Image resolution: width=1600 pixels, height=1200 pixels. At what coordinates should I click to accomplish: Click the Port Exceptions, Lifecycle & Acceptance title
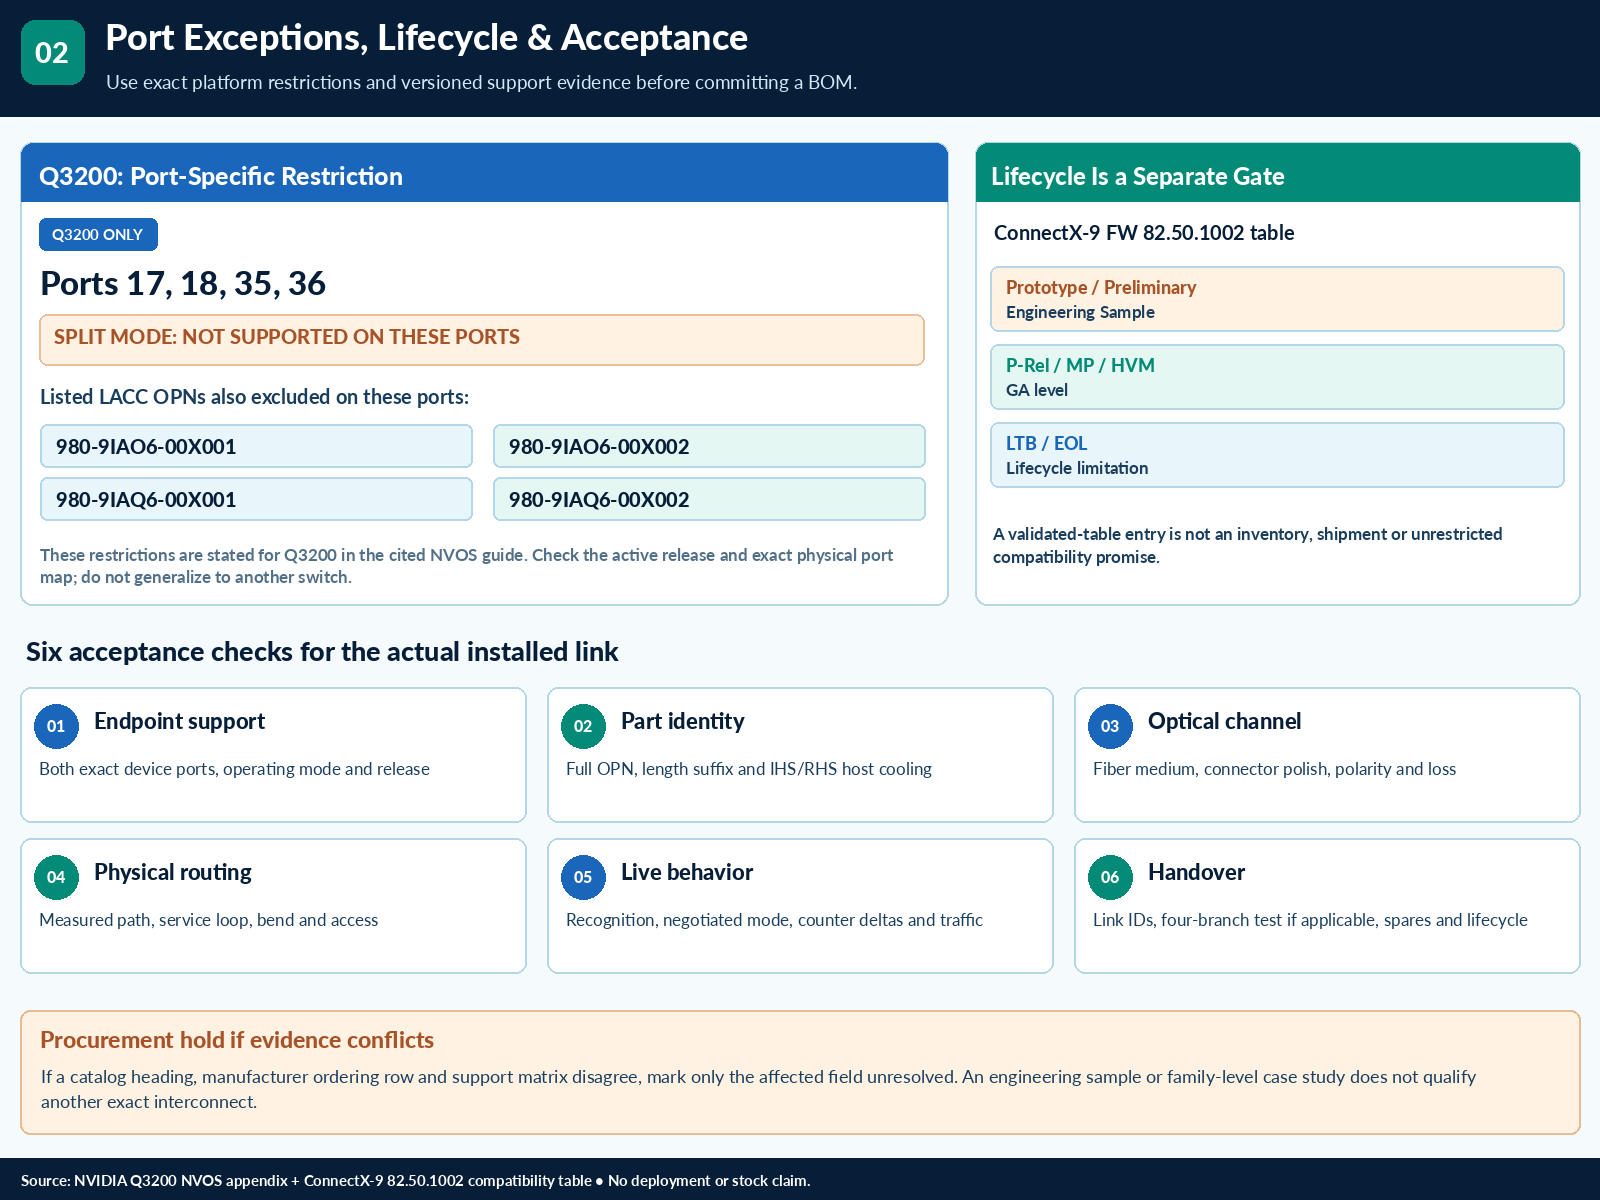[427, 38]
